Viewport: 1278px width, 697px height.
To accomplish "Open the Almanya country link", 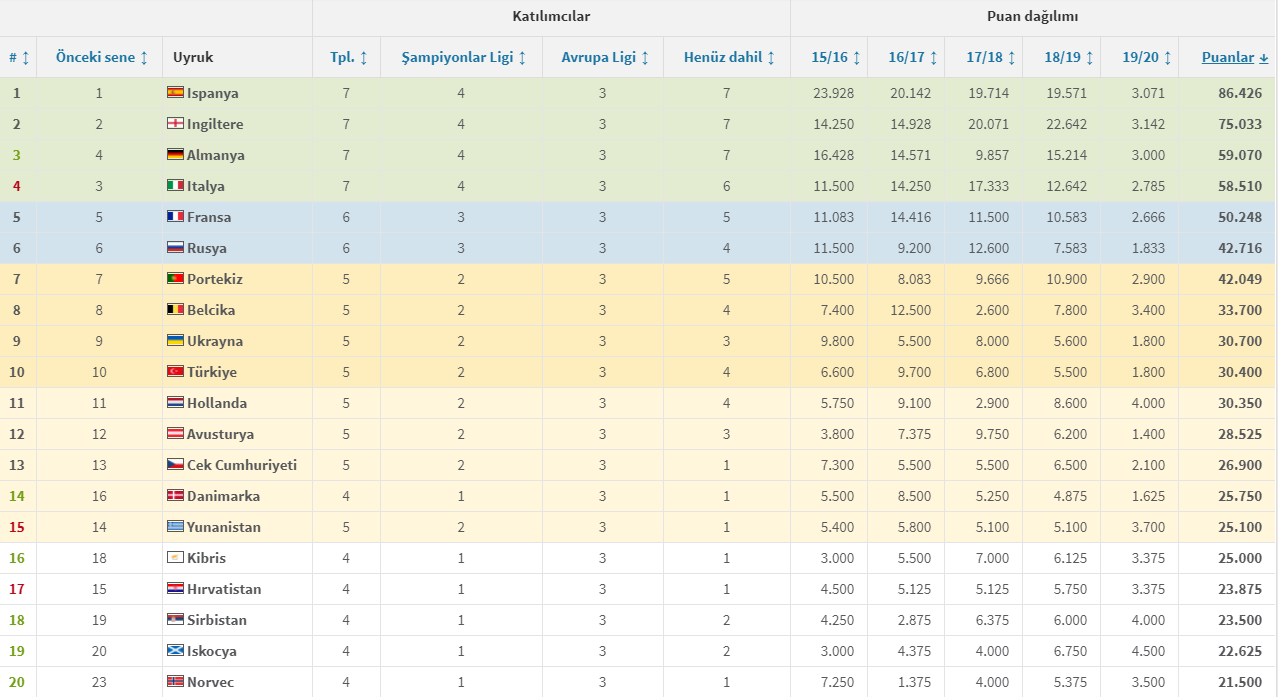I will coord(216,155).
